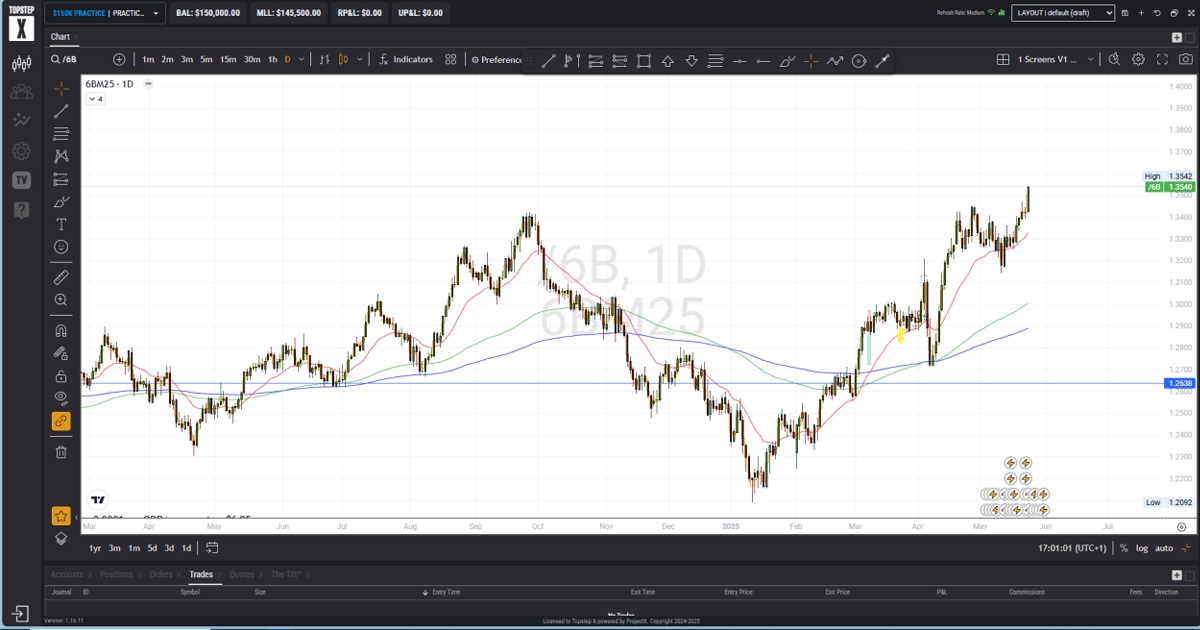Screen dimensions: 1200x630
Task: Open the TV (TradingView) sidebar icon
Action: [21, 180]
